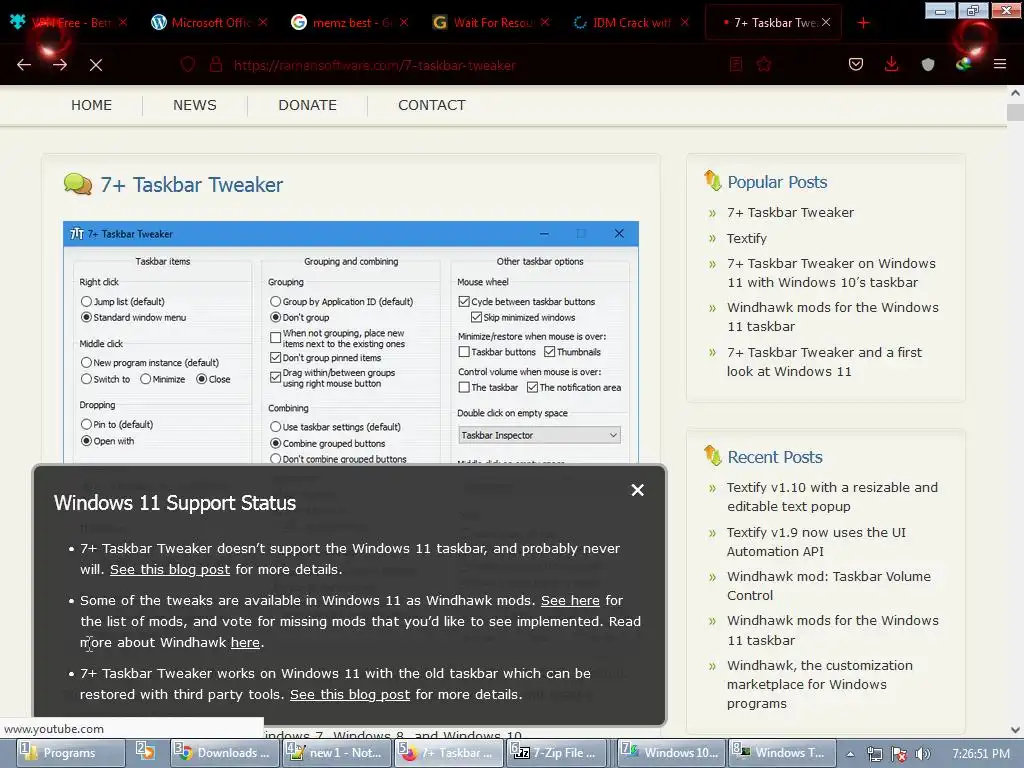Select middle click 'Close' radio in screenshot
The width and height of the screenshot is (1024, 768).
tap(202, 379)
